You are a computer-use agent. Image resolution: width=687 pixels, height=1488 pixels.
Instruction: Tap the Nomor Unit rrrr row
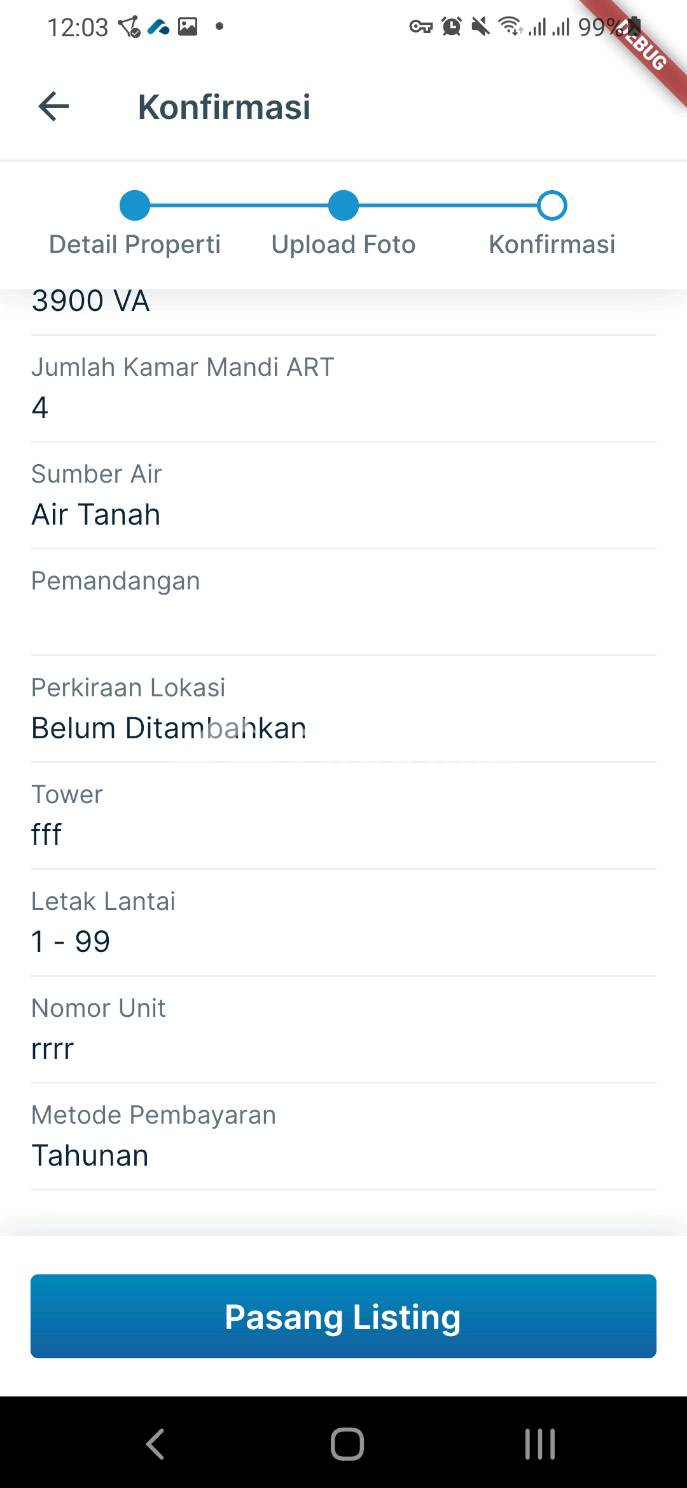click(343, 1029)
